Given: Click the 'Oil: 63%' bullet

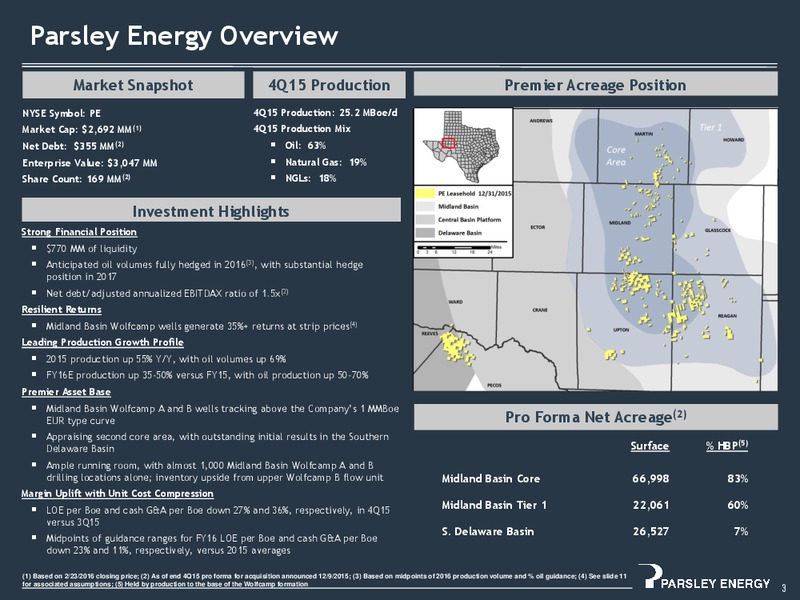Looking at the screenshot, I should coord(305,145).
